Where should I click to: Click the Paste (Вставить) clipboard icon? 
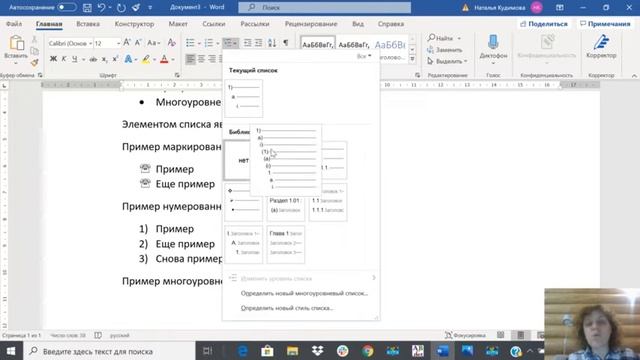click(x=16, y=43)
